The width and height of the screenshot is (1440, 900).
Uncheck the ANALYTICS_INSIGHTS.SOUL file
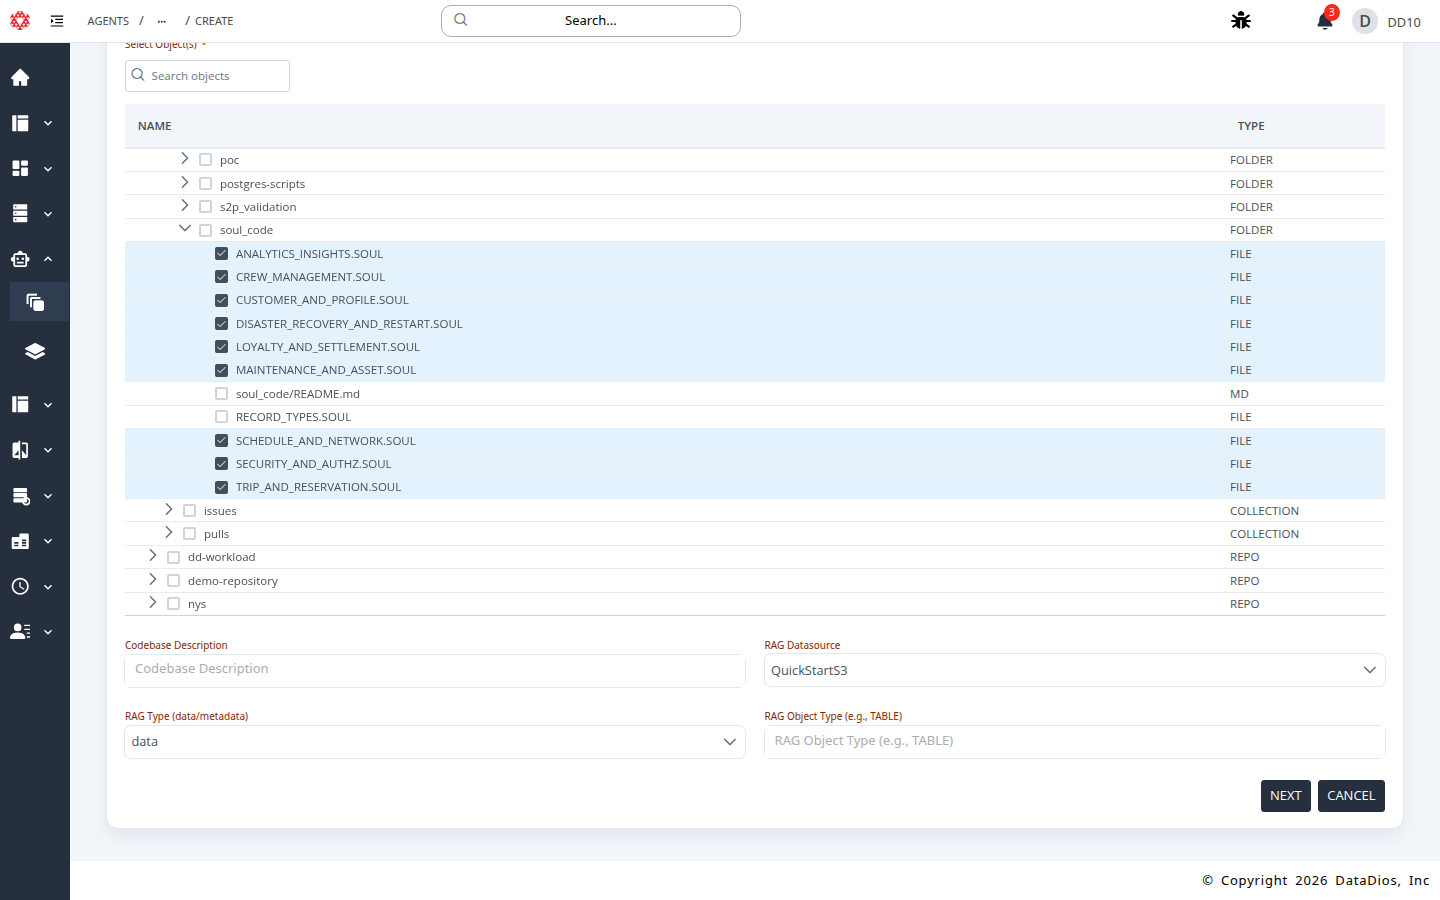pos(221,253)
